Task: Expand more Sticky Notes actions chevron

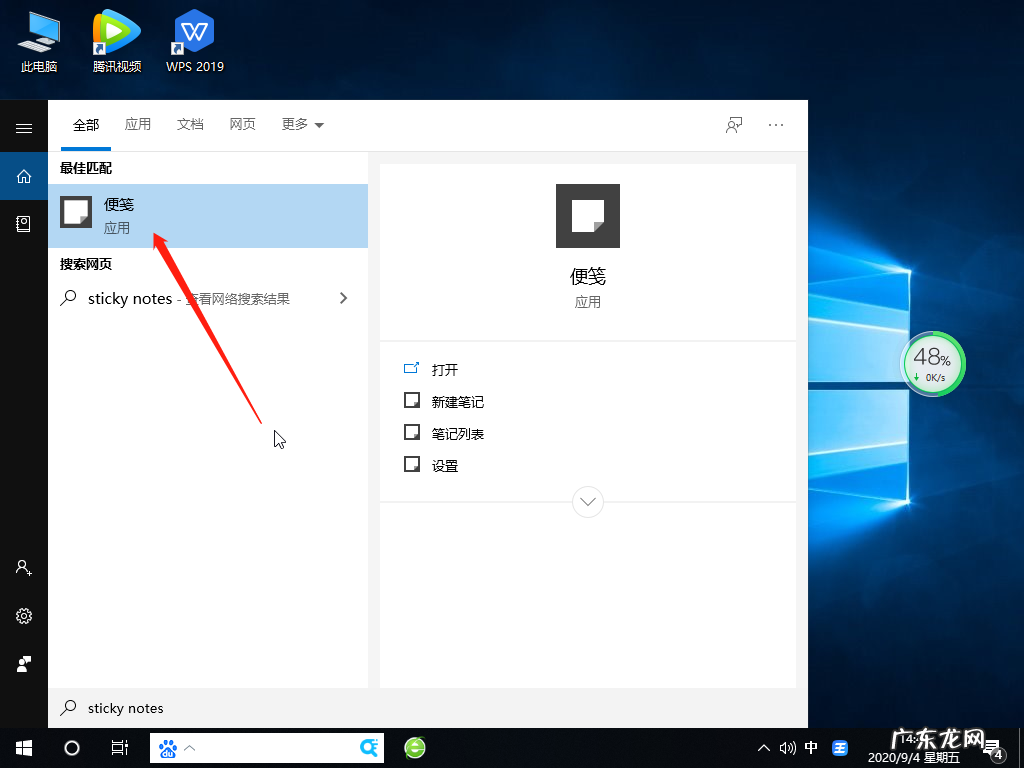Action: [x=587, y=501]
